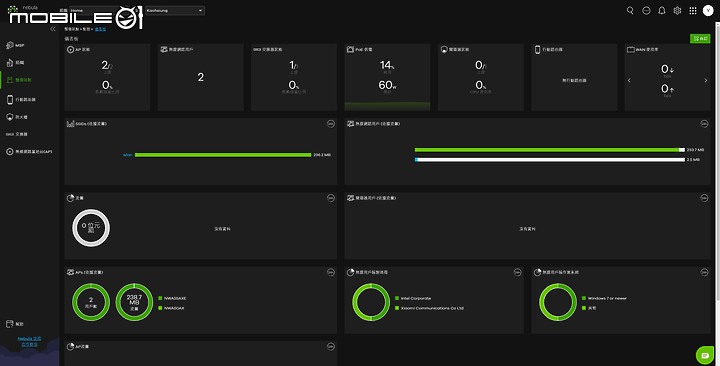Open the notifications bell
The image size is (720, 366).
(662, 11)
